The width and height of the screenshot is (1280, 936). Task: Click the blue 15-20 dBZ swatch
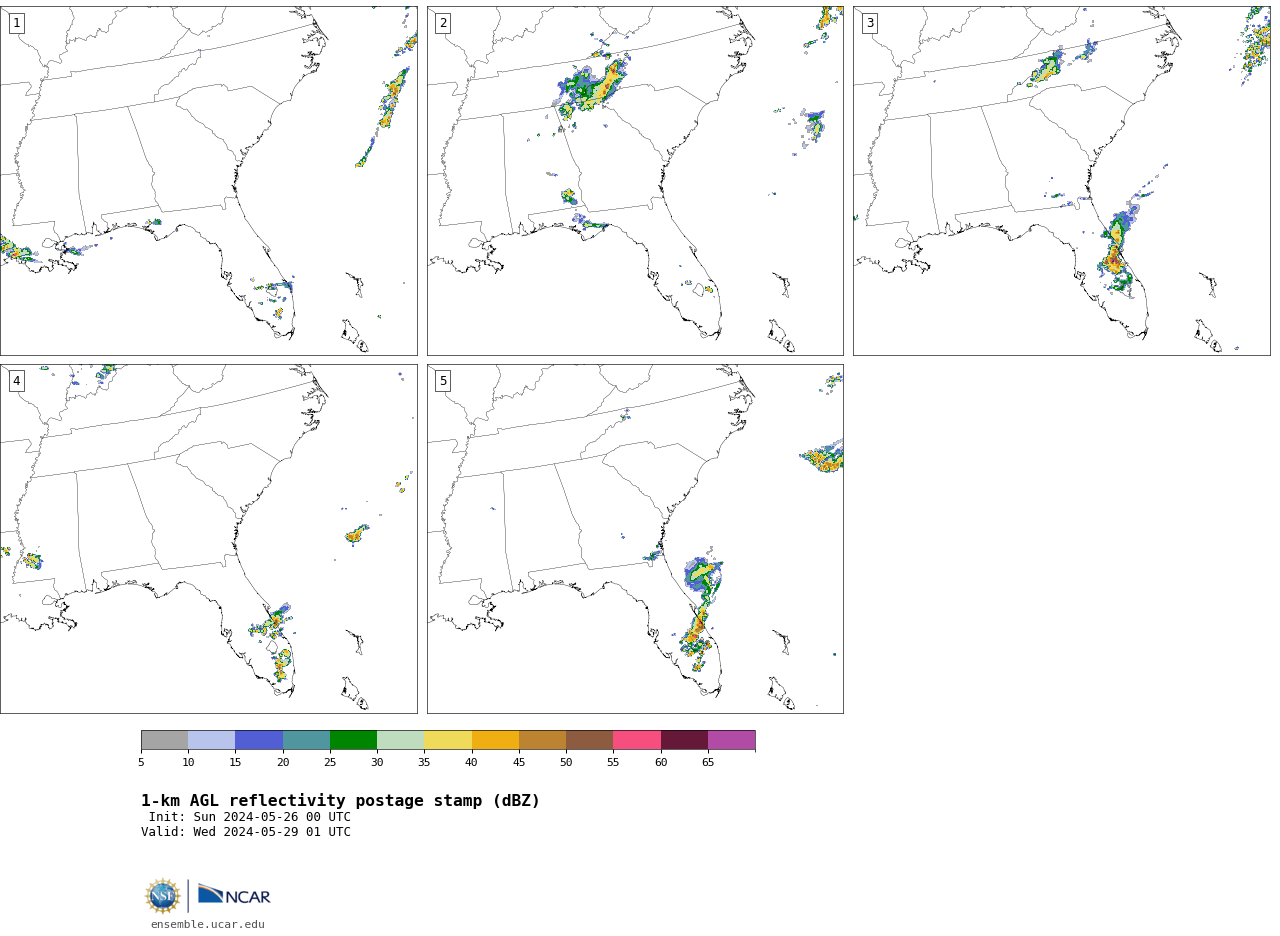coord(259,740)
